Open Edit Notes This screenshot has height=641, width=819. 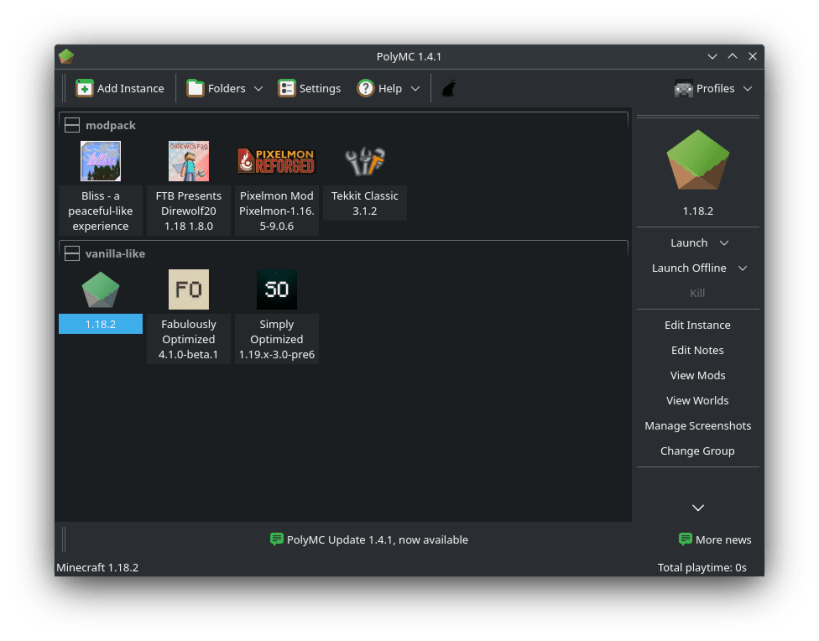click(697, 350)
